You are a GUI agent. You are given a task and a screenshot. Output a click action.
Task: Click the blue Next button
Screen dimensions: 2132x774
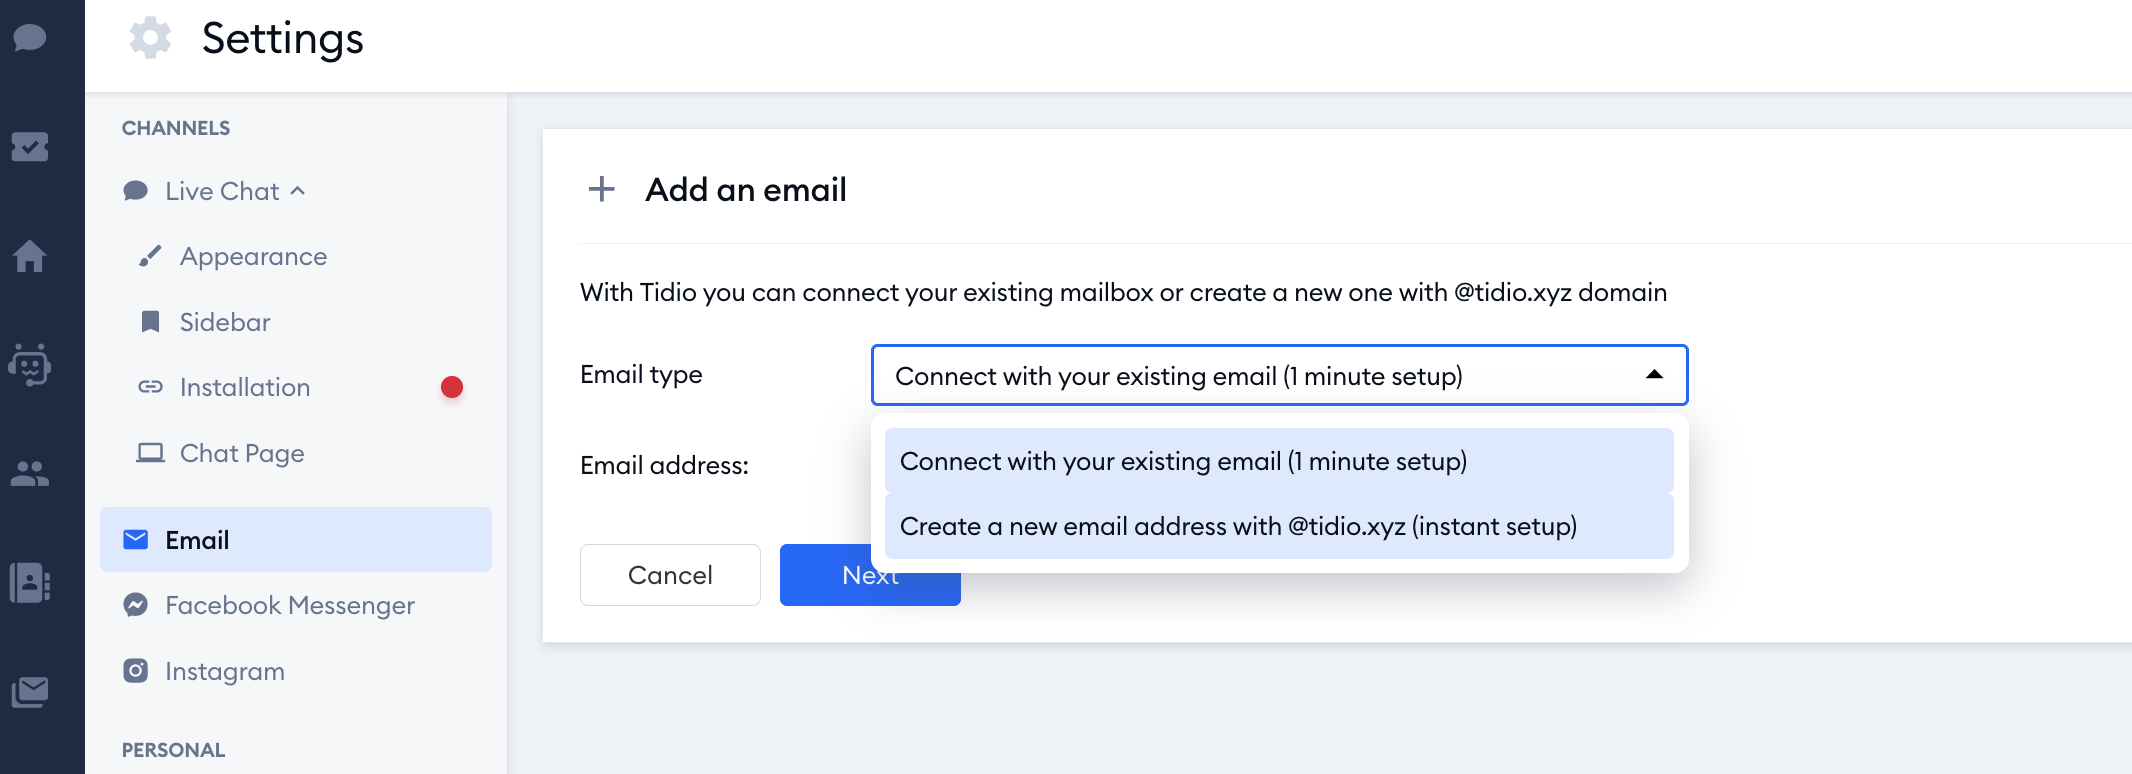tap(870, 575)
